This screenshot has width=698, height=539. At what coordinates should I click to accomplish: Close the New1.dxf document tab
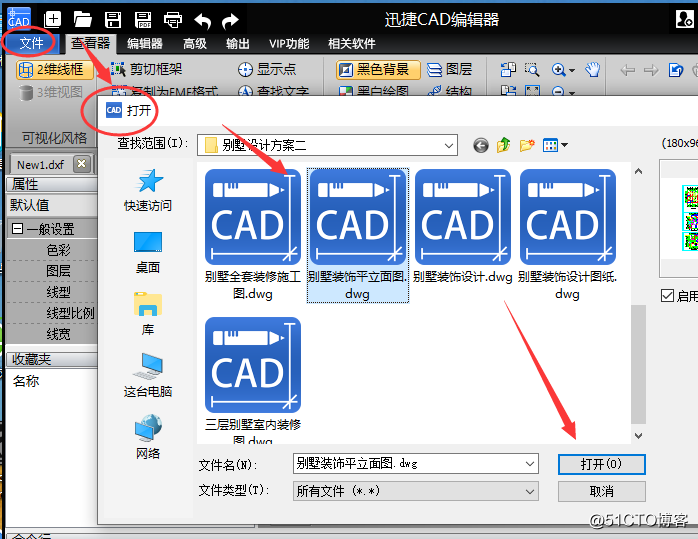click(x=81, y=164)
